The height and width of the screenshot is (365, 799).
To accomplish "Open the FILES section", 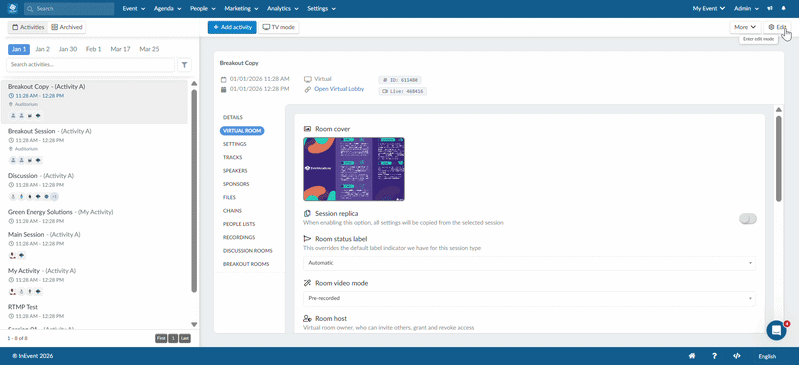I will pyautogui.click(x=229, y=197).
